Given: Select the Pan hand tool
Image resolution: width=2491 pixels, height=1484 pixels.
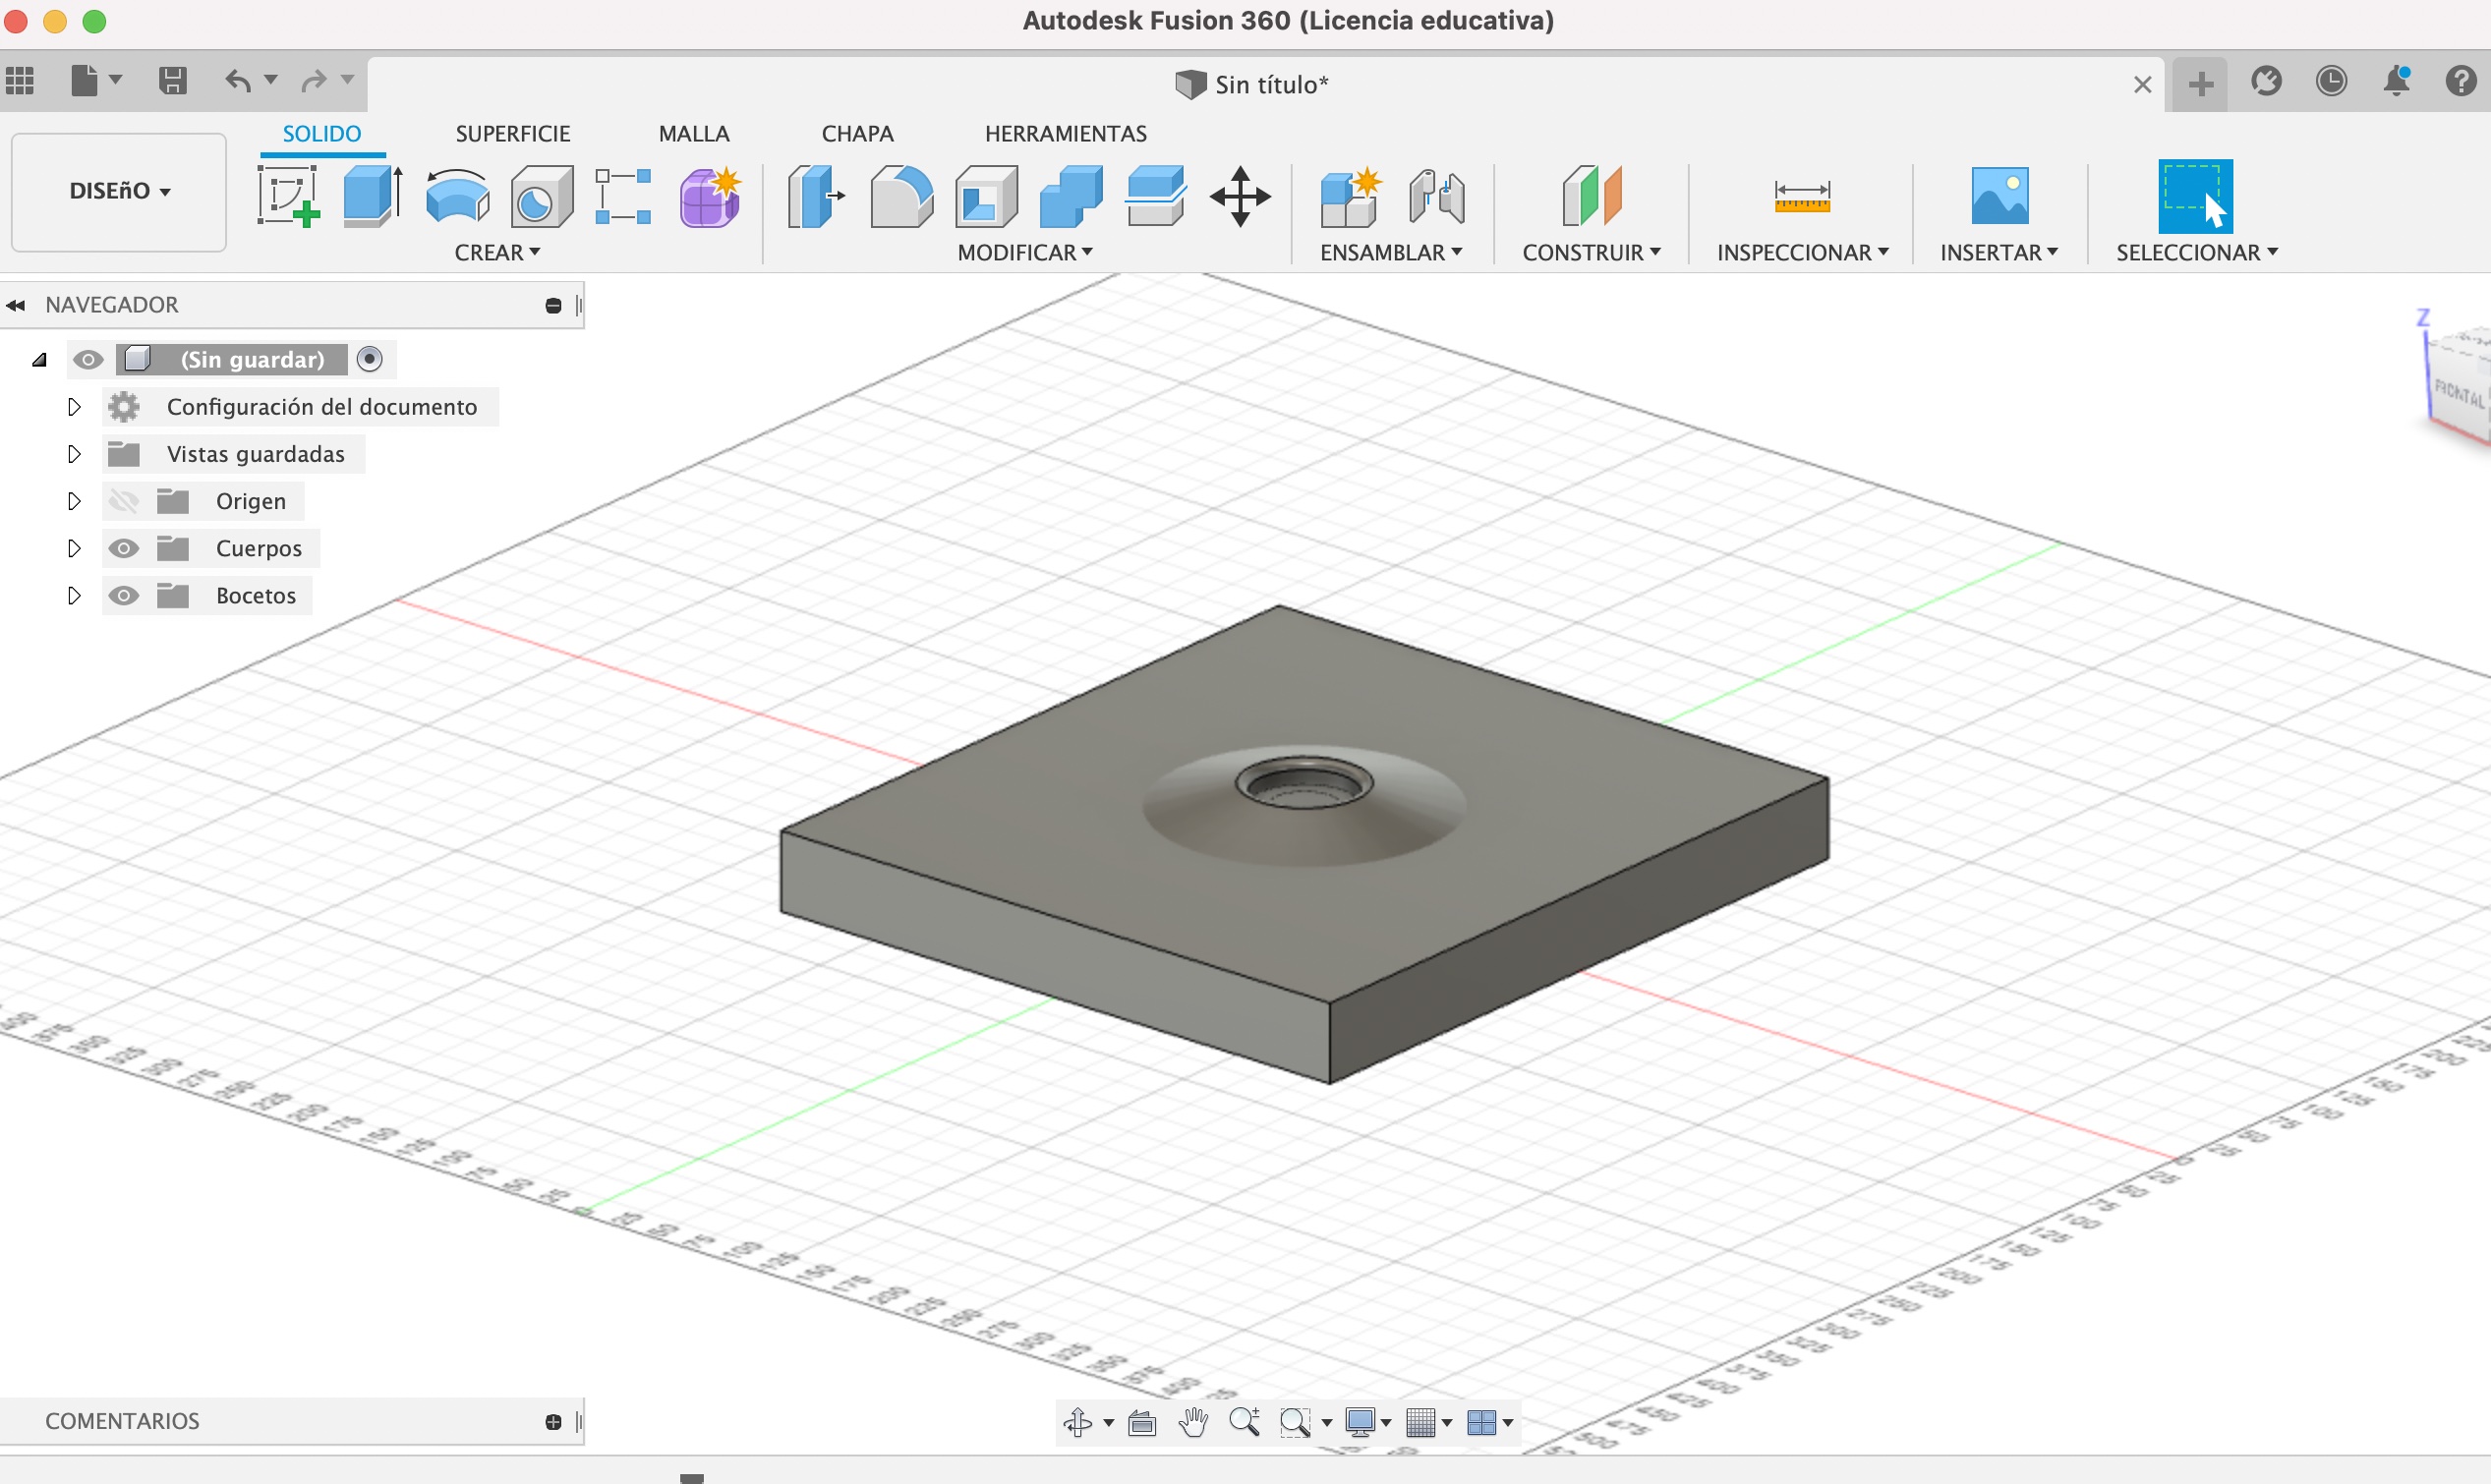Looking at the screenshot, I should (1193, 1422).
